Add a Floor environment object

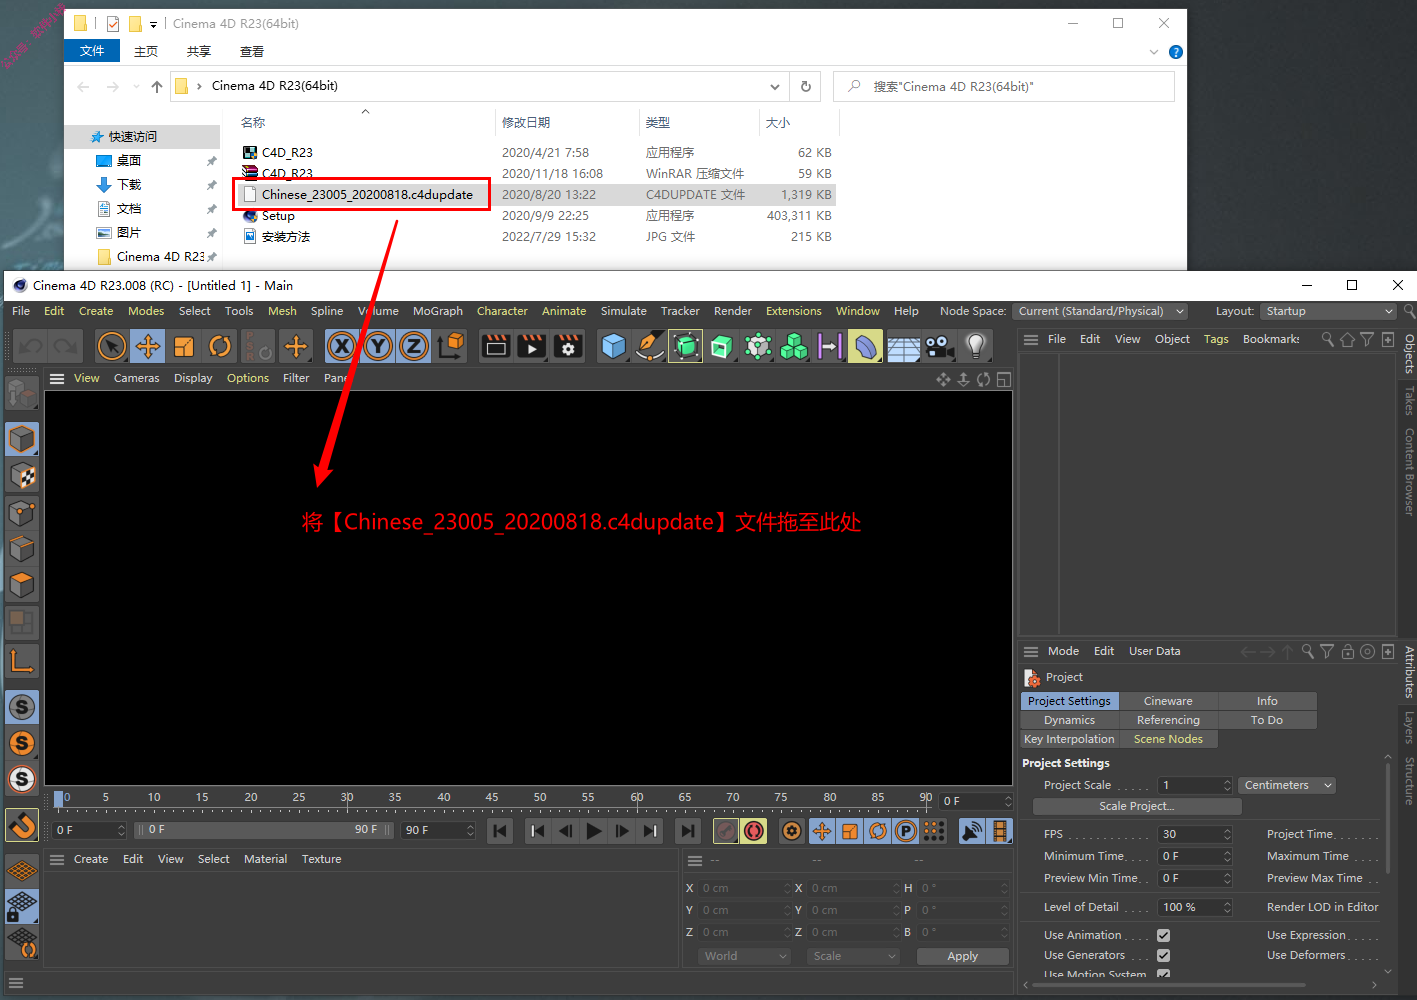[903, 347]
